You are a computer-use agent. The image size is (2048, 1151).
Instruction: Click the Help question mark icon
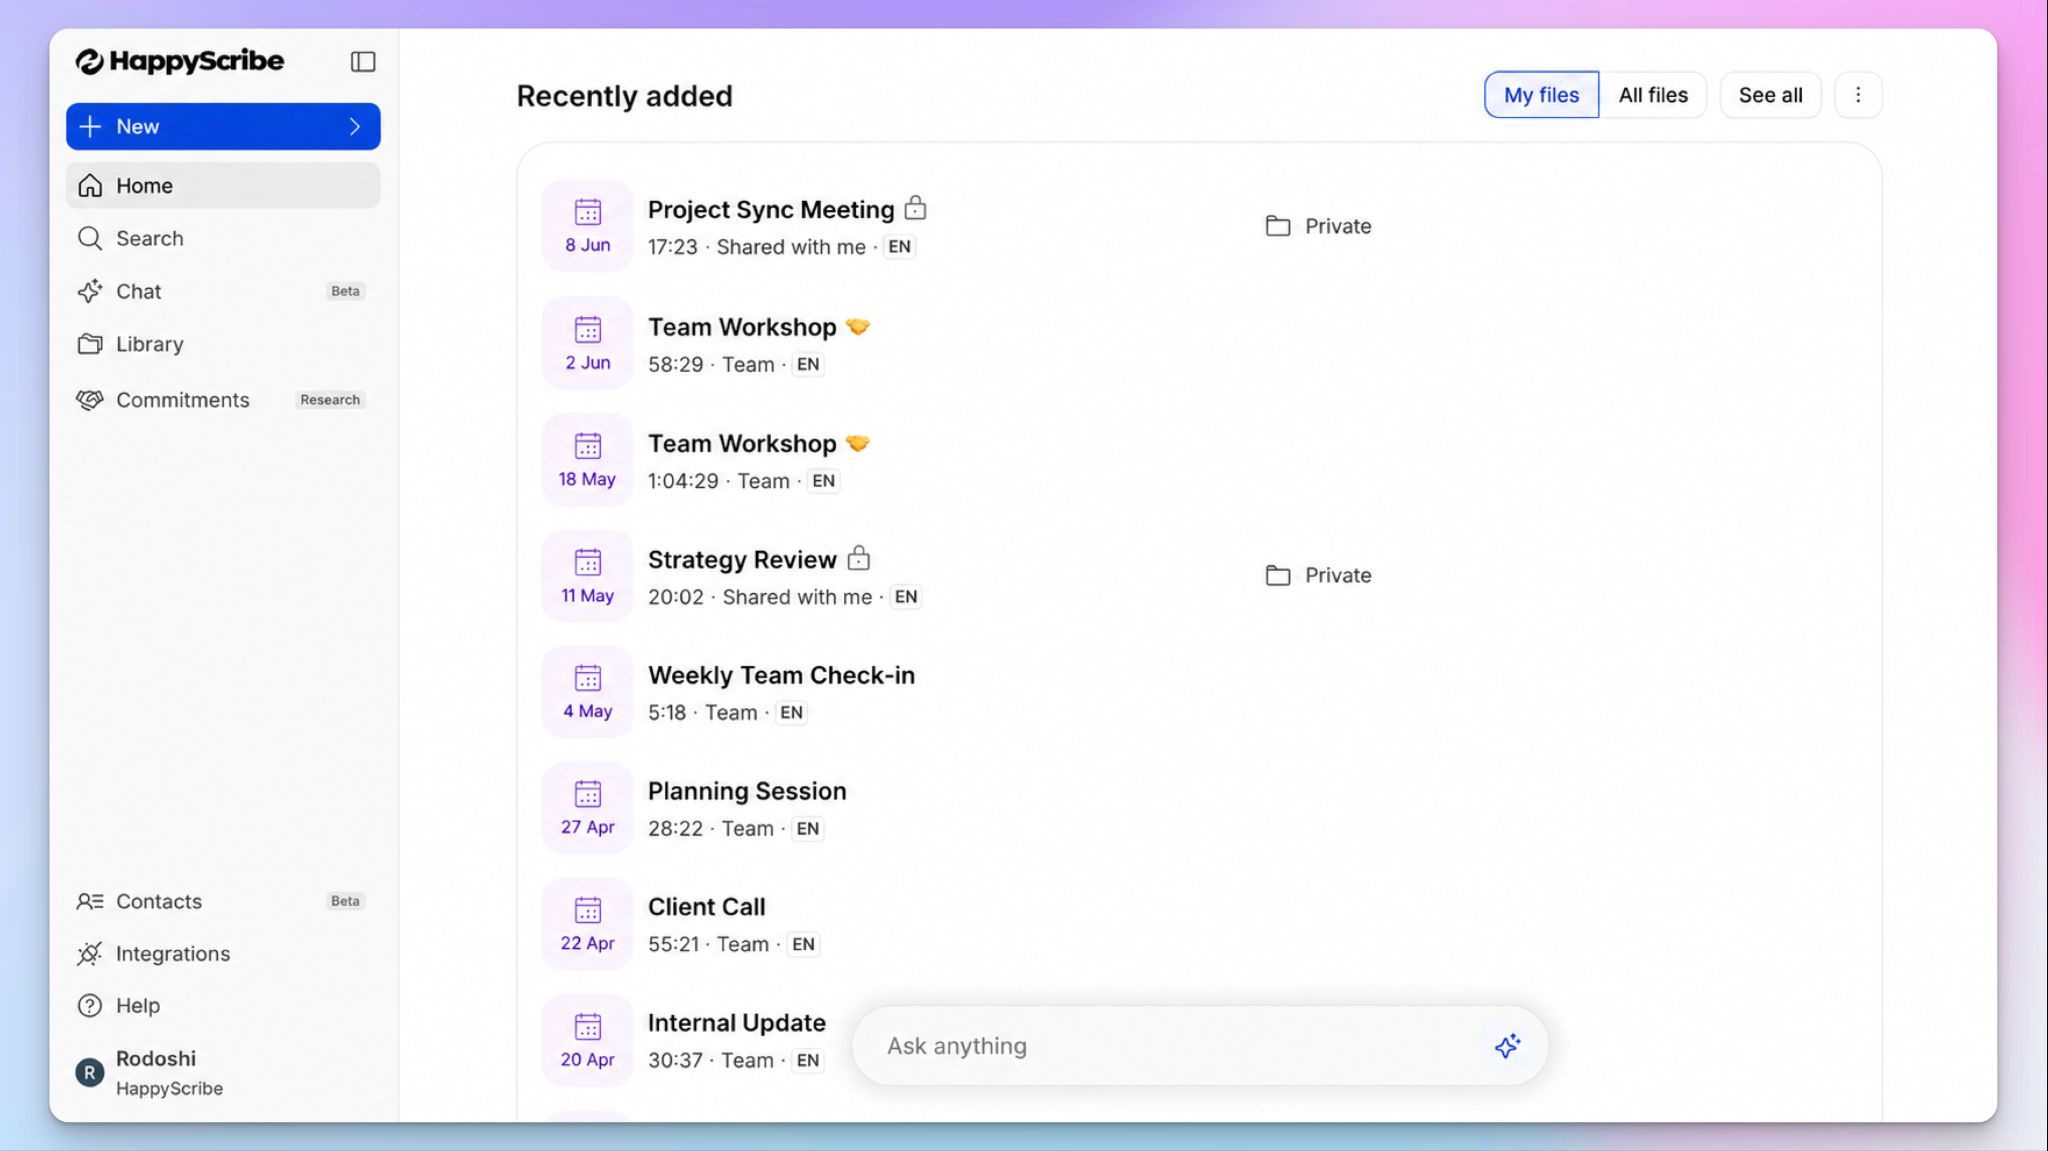coord(90,1006)
